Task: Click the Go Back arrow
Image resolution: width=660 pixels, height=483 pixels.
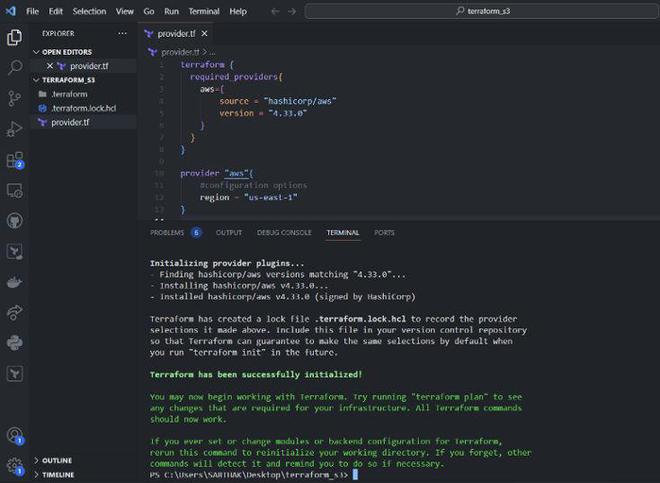Action: pos(275,11)
